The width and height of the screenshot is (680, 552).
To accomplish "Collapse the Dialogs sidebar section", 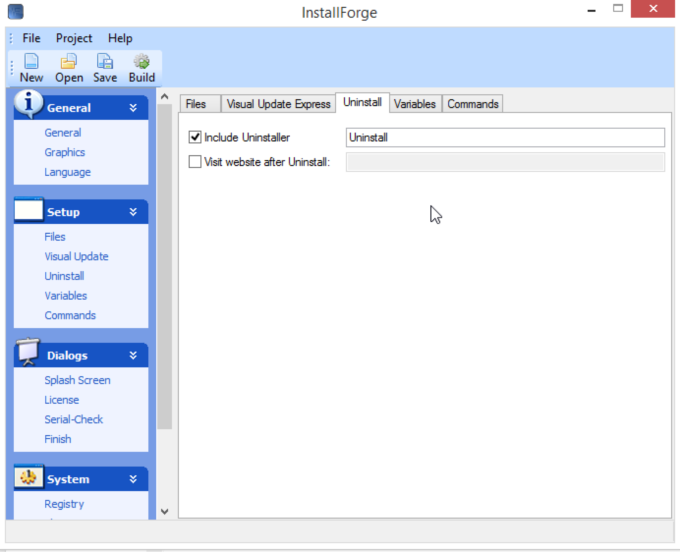I will [133, 356].
